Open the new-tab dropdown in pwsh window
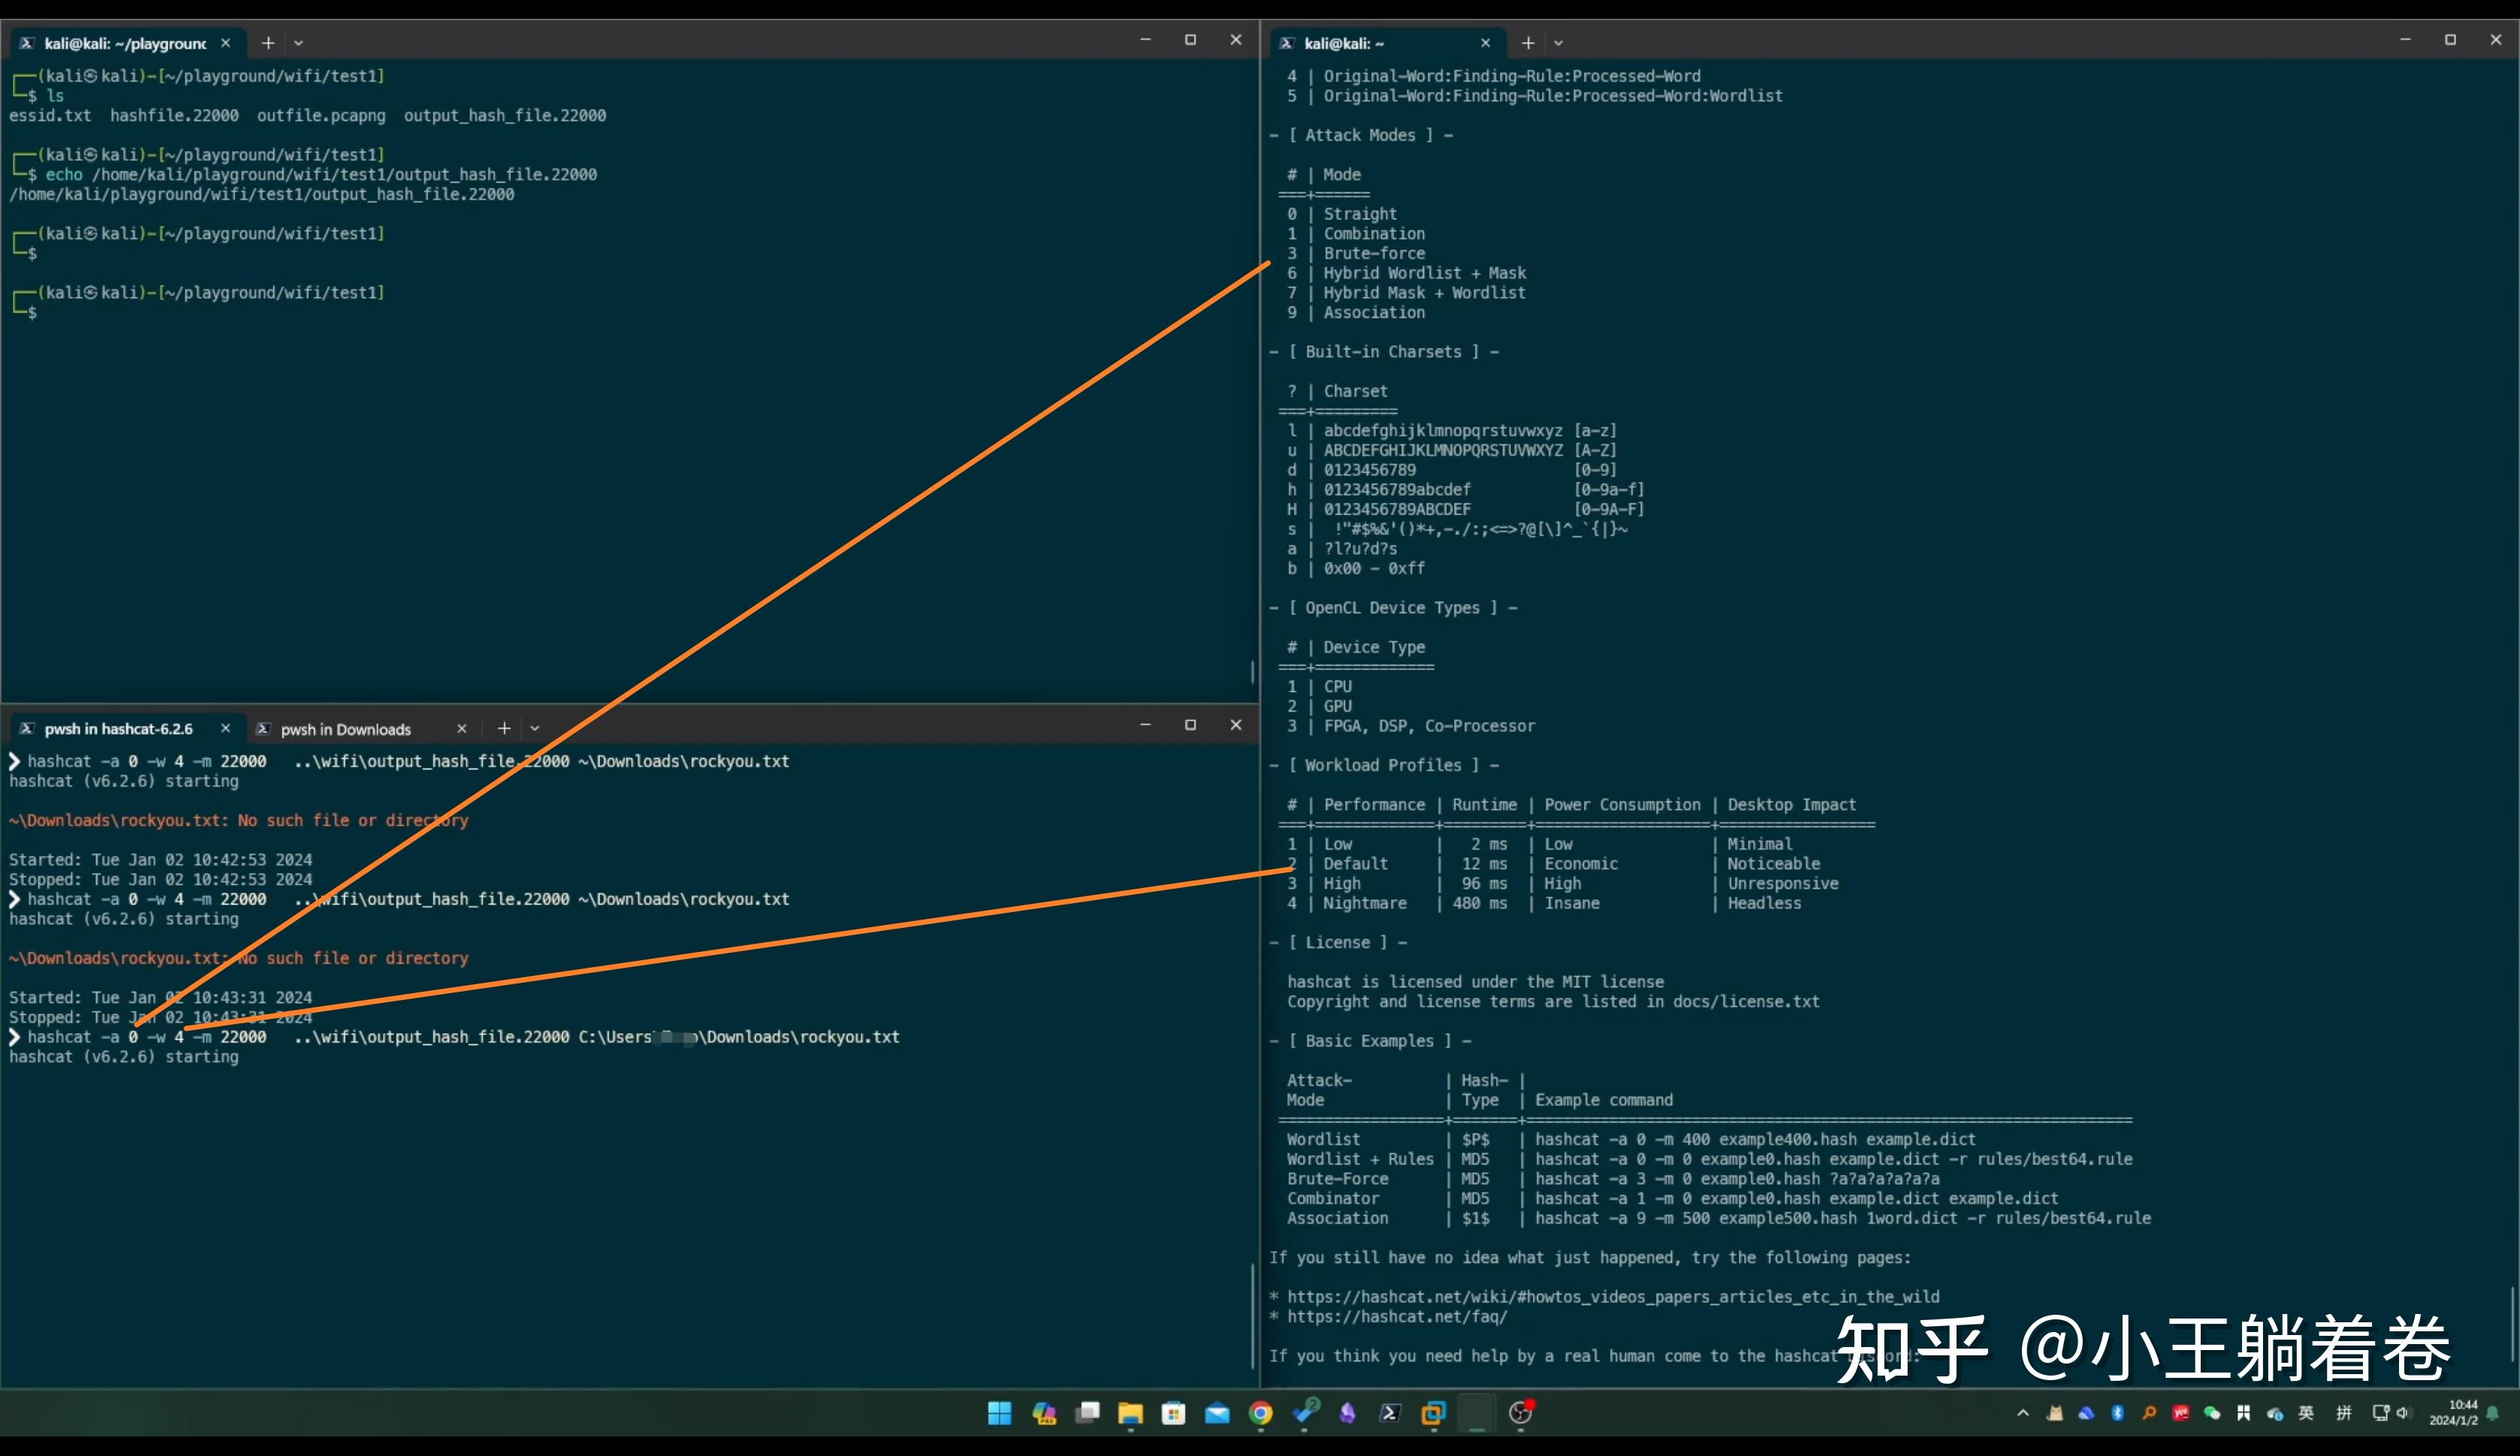Image resolution: width=2520 pixels, height=1456 pixels. [x=536, y=728]
